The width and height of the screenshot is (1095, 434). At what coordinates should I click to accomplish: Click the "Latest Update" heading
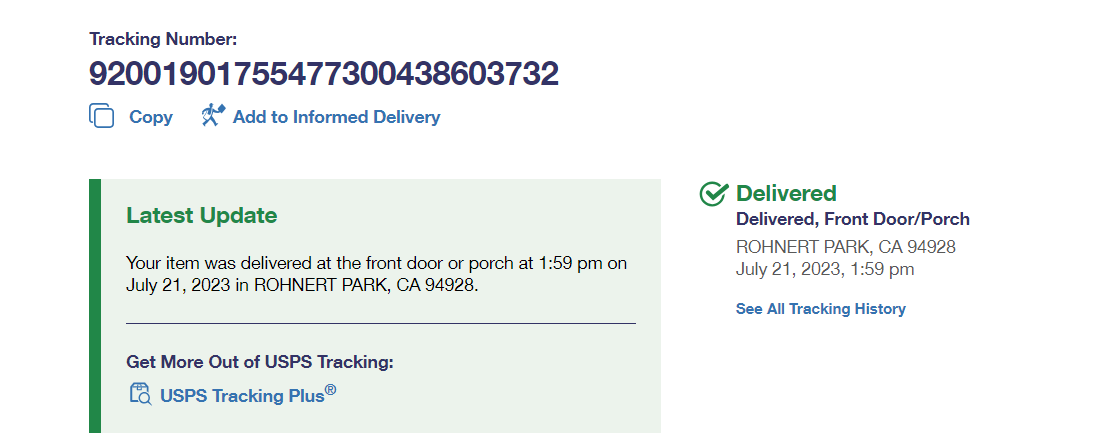click(x=201, y=215)
